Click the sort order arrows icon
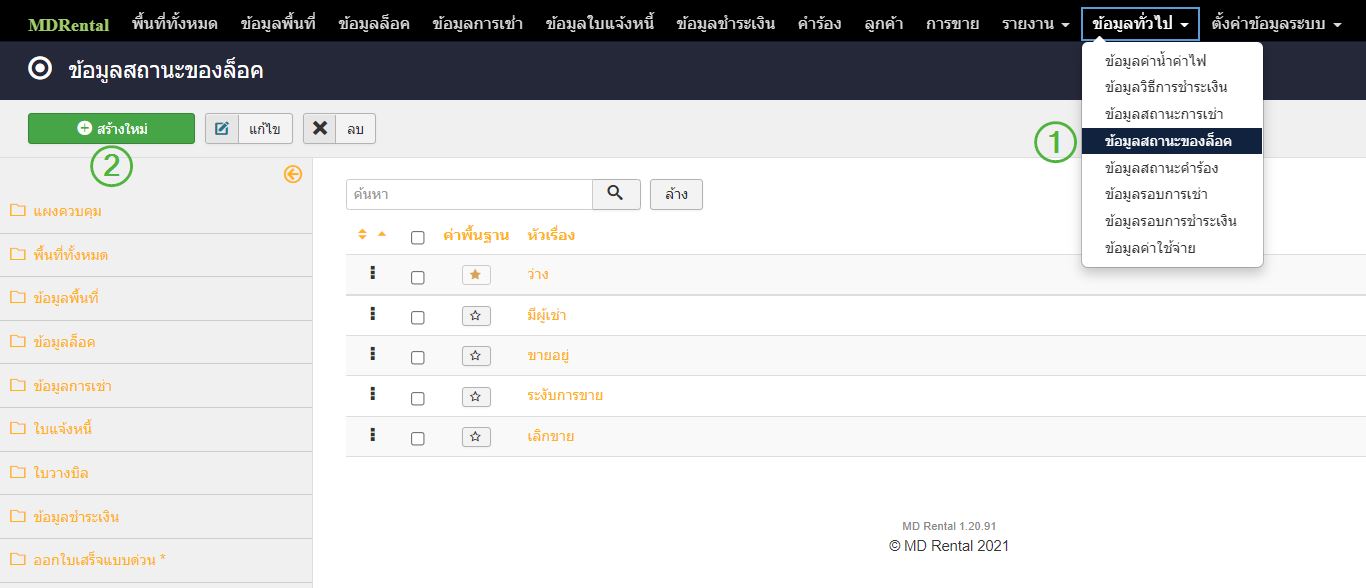 coord(363,235)
